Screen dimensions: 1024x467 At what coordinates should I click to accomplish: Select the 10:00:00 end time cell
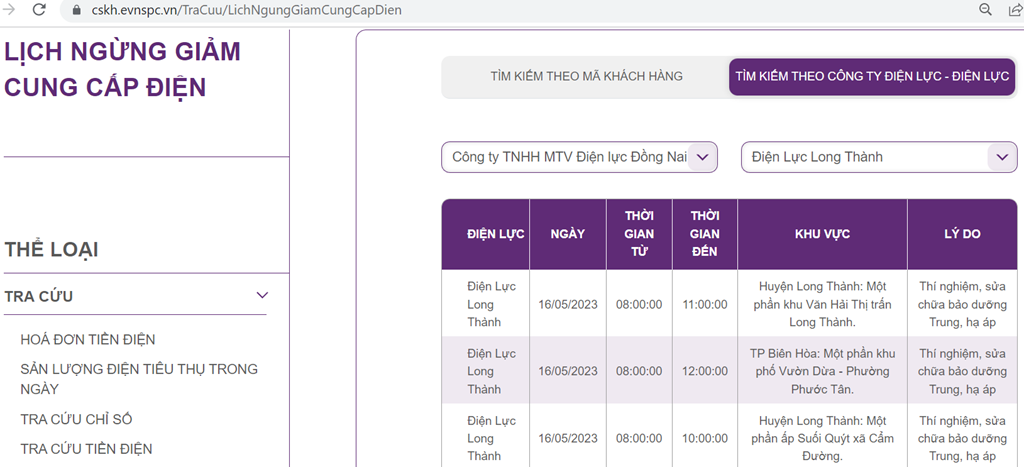(705, 438)
